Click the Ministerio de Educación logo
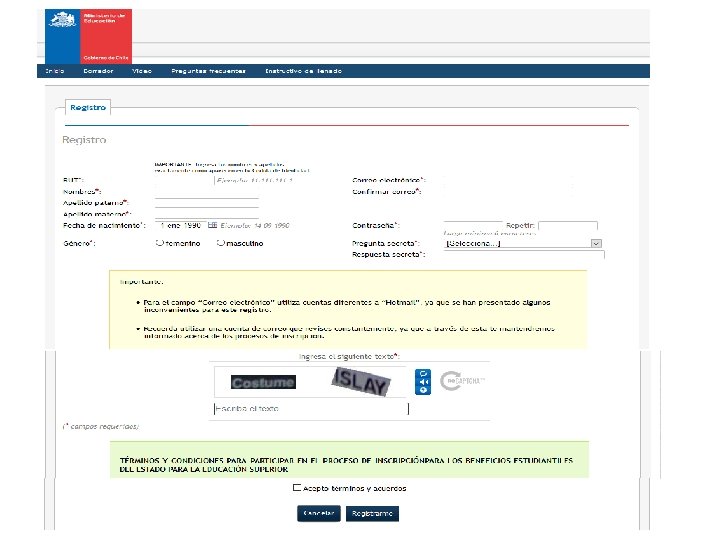Screen dimensions: 720x540 coord(88,36)
